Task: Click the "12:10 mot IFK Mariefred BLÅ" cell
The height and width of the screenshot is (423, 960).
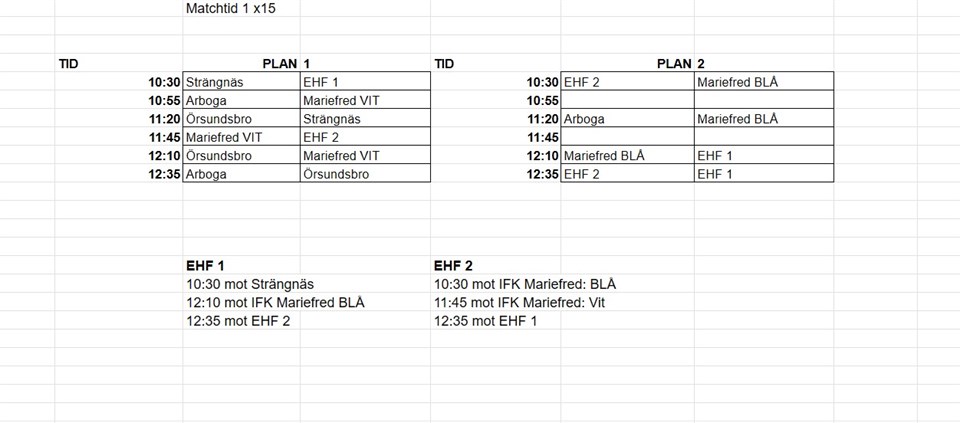Action: pos(275,302)
